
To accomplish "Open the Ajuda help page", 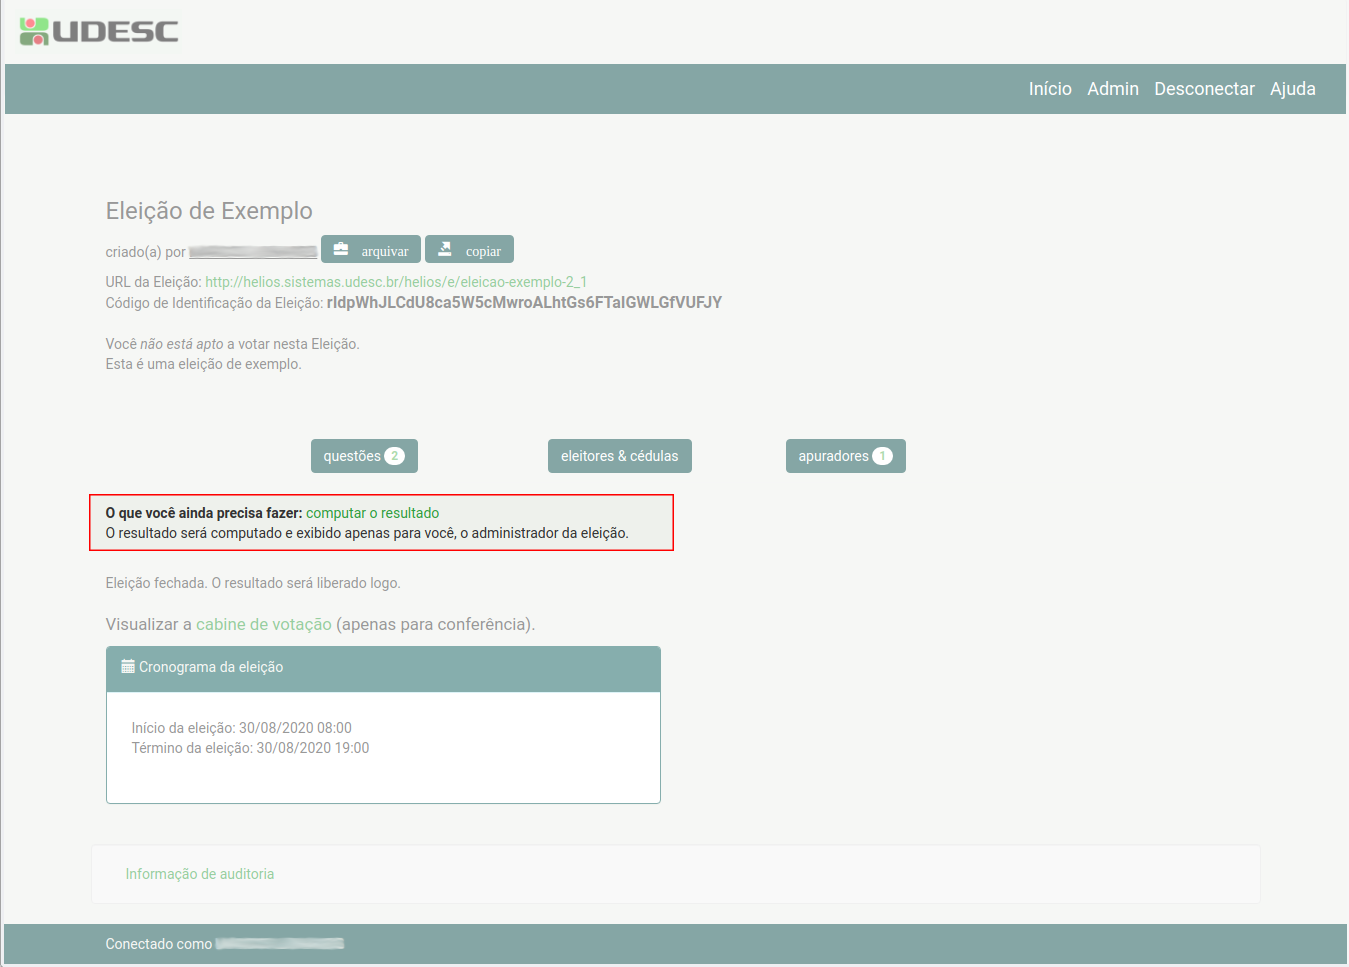I will tap(1292, 89).
